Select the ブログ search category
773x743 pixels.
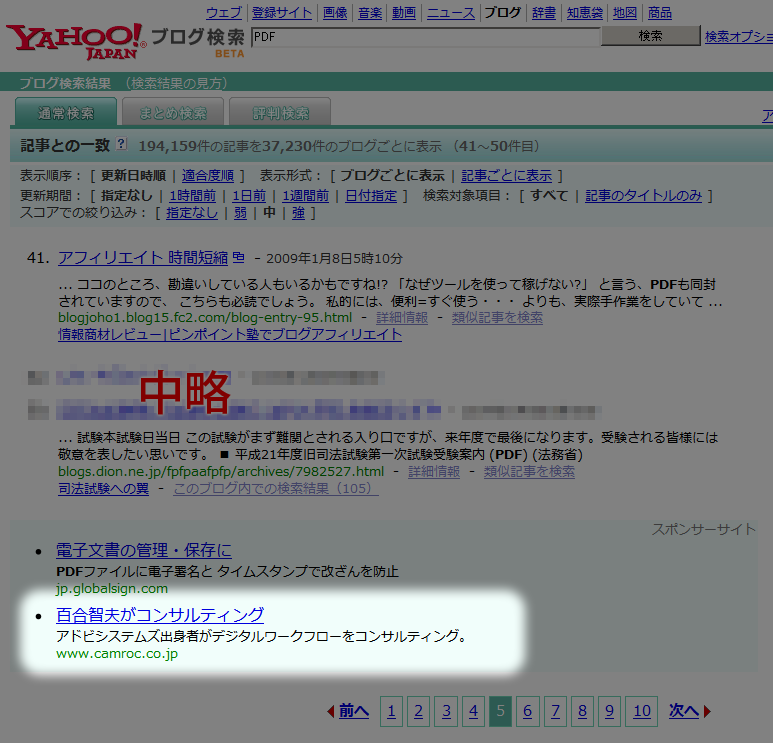[x=502, y=12]
